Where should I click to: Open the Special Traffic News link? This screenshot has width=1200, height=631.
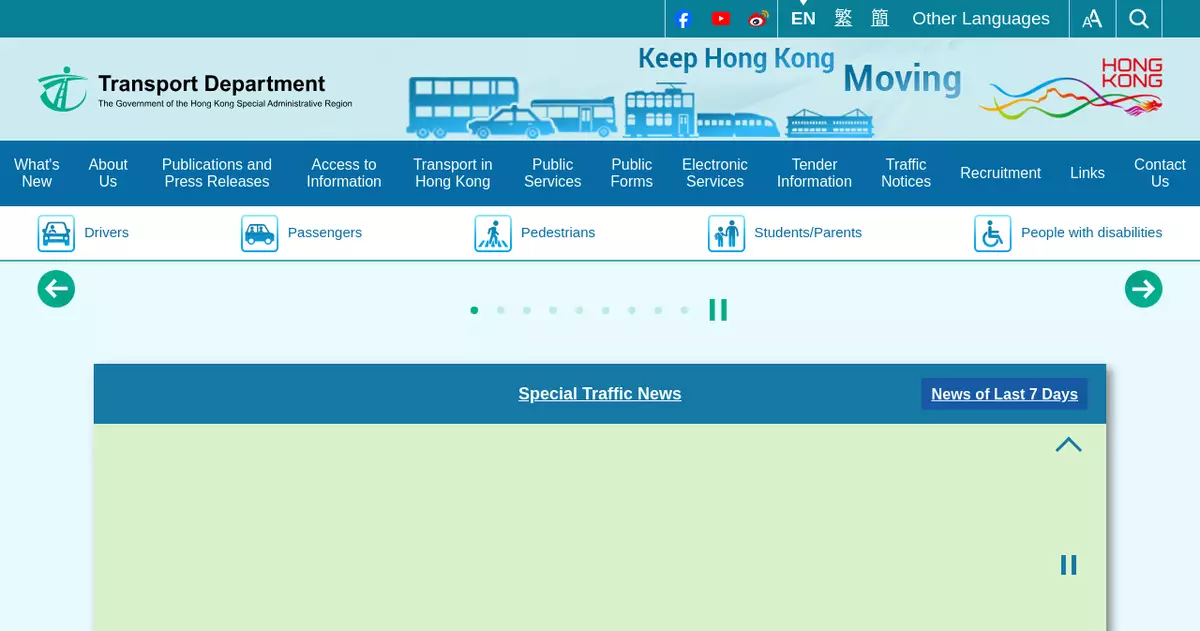pyautogui.click(x=599, y=394)
